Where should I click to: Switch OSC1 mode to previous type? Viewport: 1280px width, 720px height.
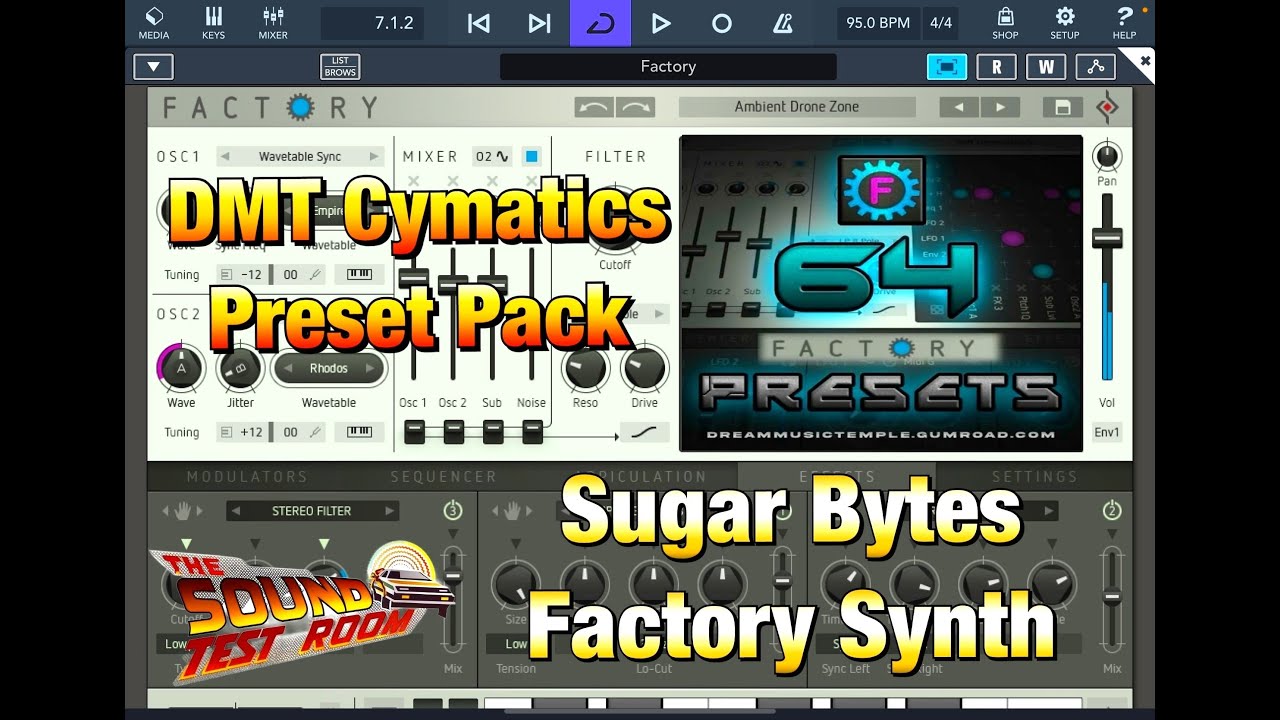(225, 157)
